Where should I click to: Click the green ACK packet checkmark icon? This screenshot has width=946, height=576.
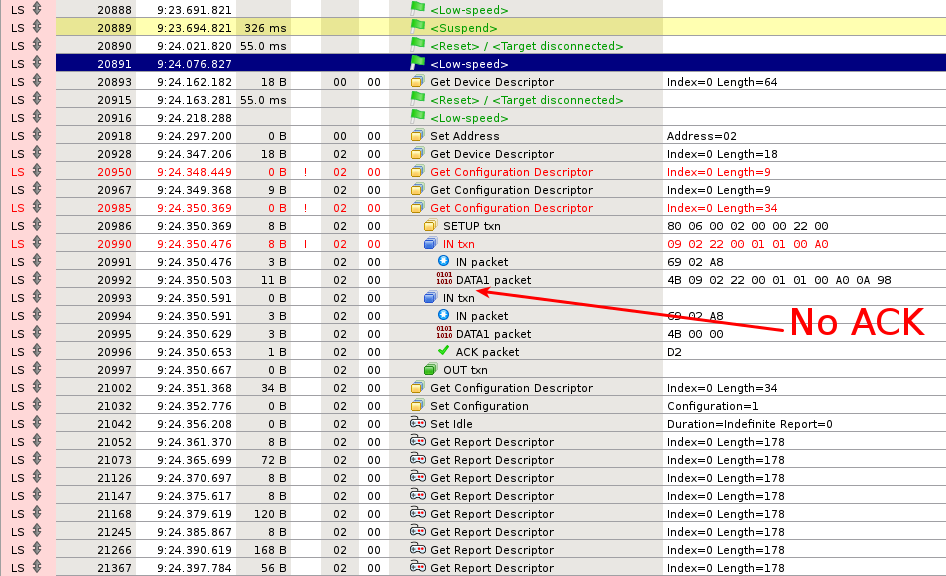coord(442,352)
